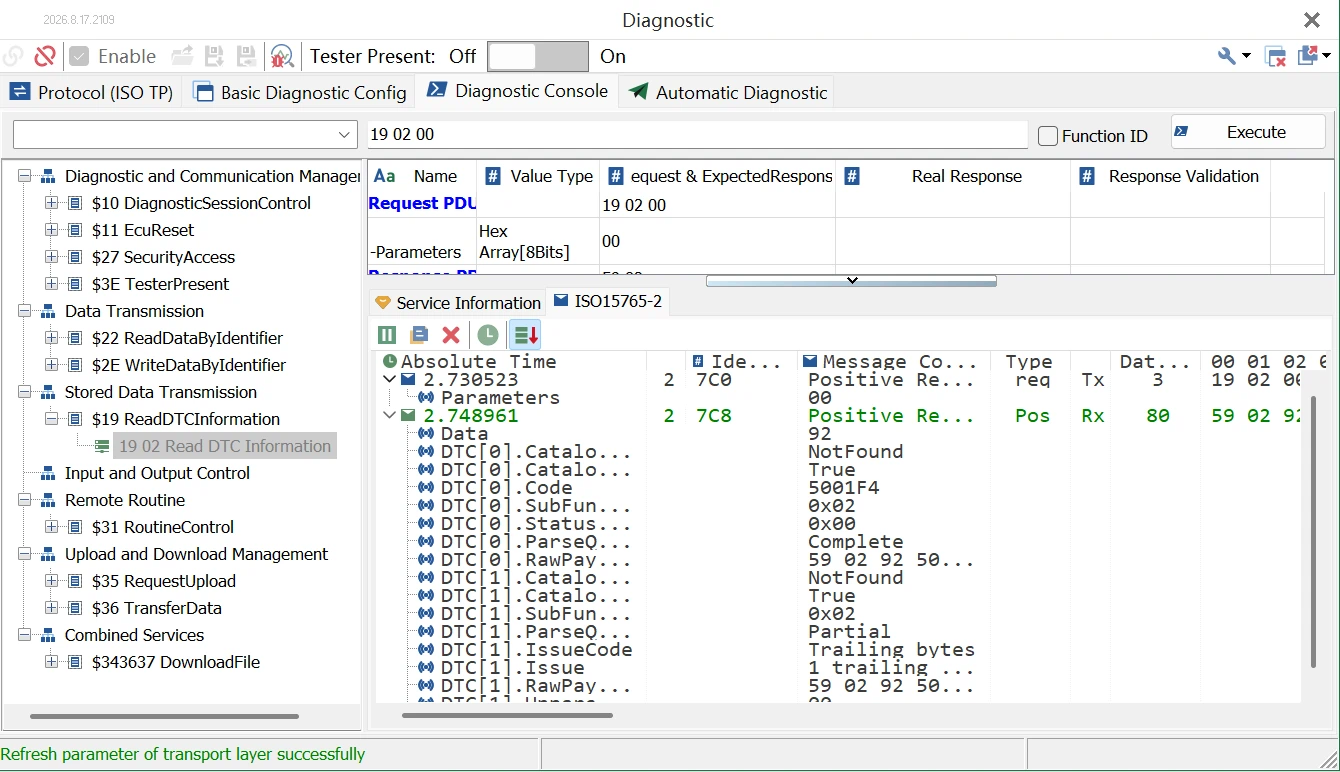Click the grid collapse chevron under the table
This screenshot has width=1340, height=772.
click(851, 281)
